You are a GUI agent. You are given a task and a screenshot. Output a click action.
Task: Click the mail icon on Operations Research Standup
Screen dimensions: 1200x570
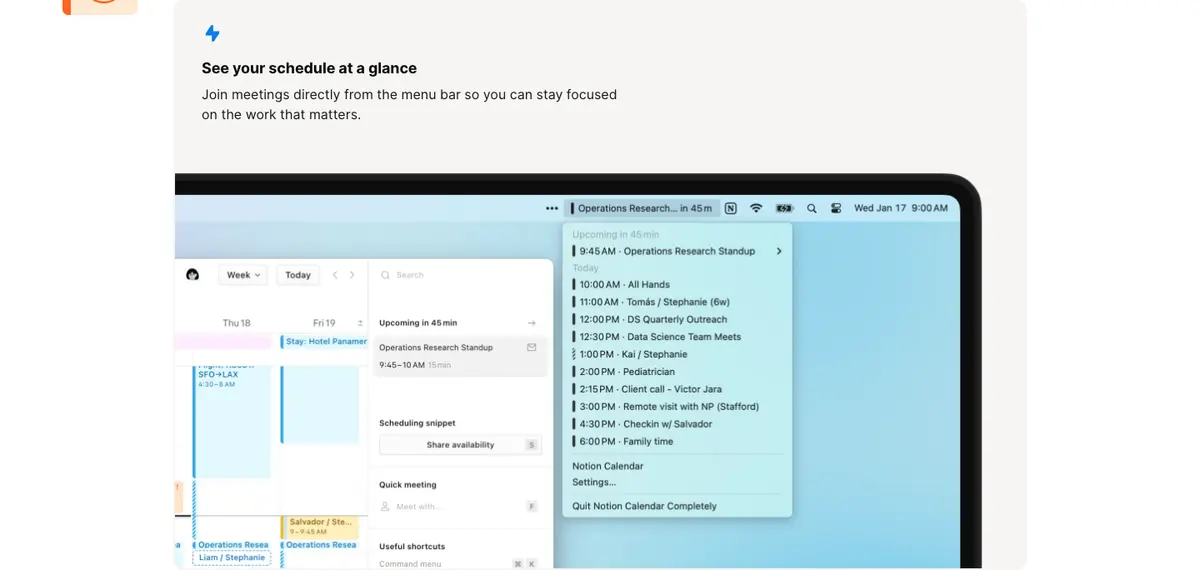coord(532,348)
